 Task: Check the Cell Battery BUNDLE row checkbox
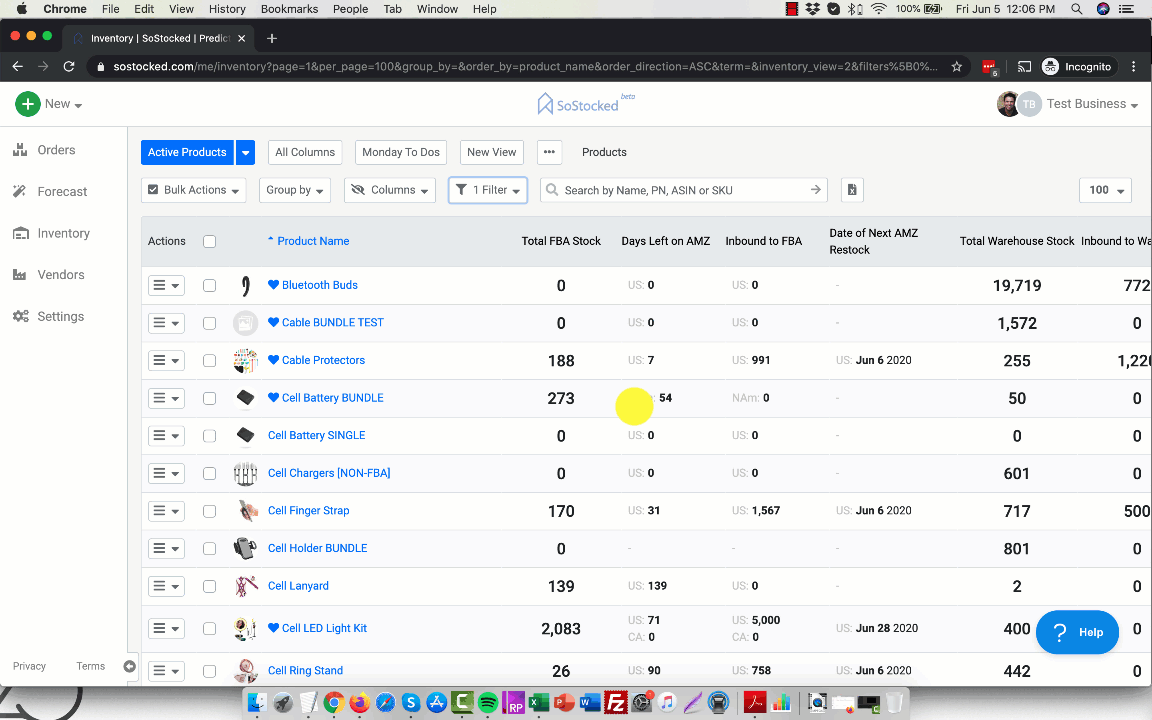pyautogui.click(x=209, y=398)
